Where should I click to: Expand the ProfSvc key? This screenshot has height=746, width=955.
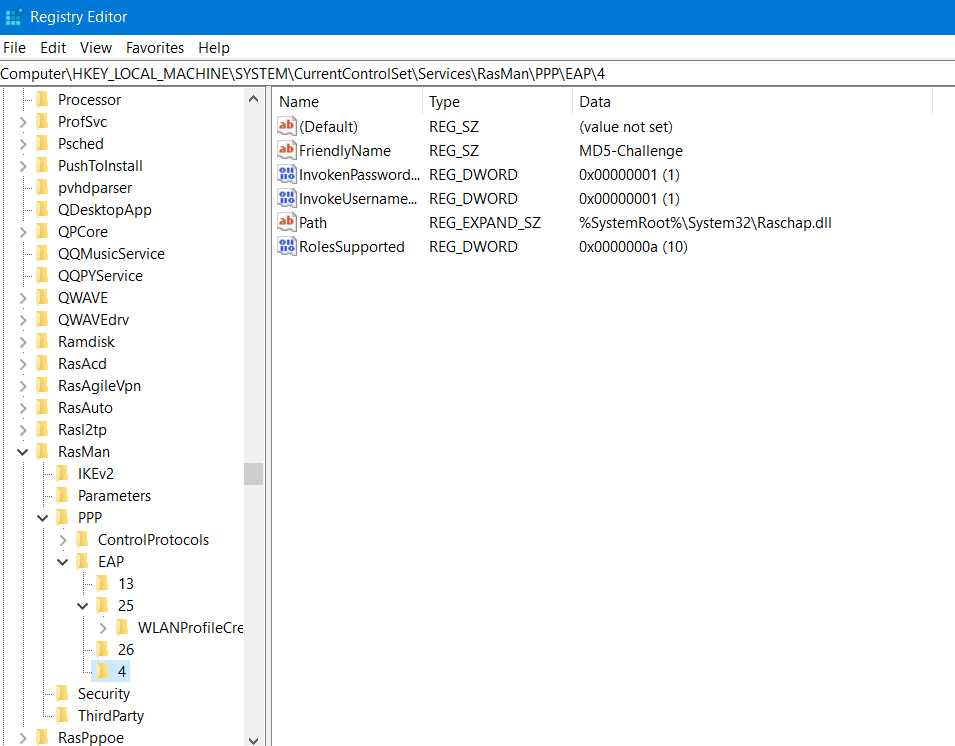[23, 122]
